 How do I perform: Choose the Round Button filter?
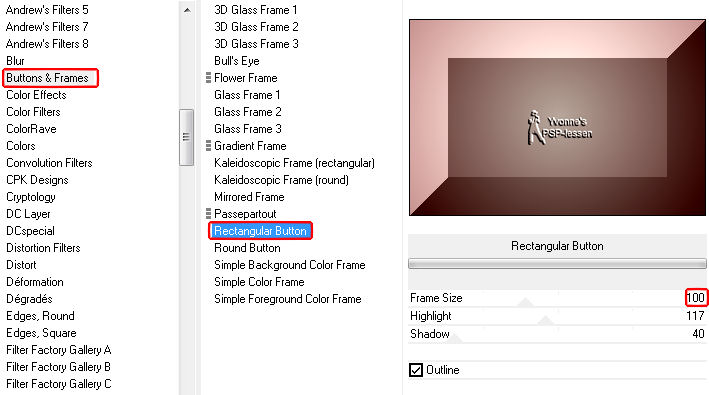(247, 248)
